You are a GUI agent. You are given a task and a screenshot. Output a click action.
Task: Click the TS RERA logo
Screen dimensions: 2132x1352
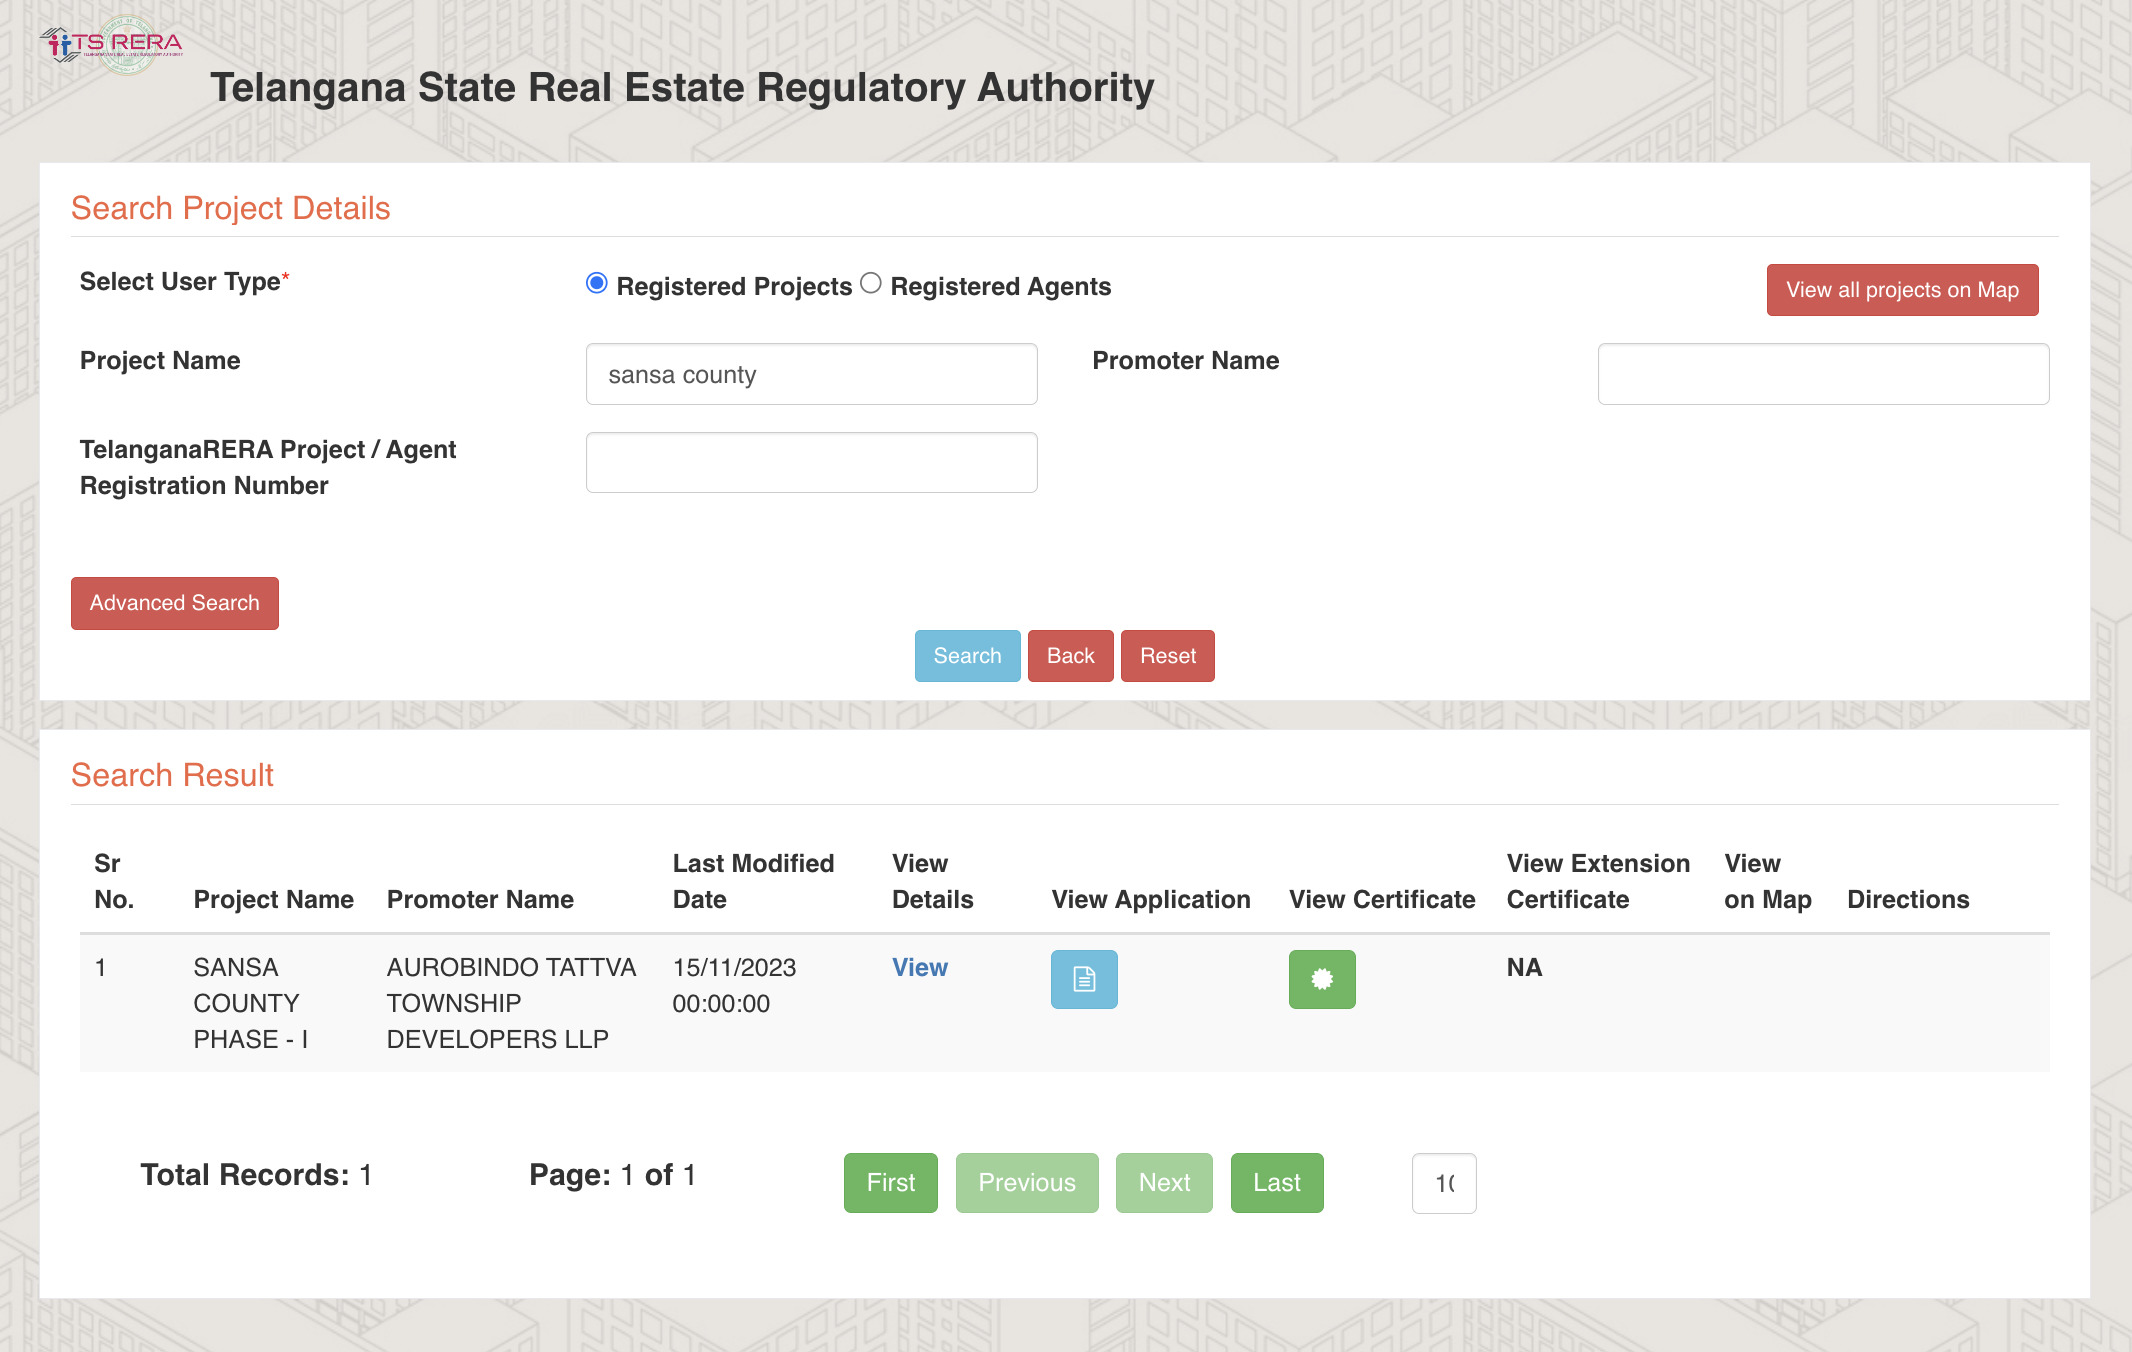point(112,45)
